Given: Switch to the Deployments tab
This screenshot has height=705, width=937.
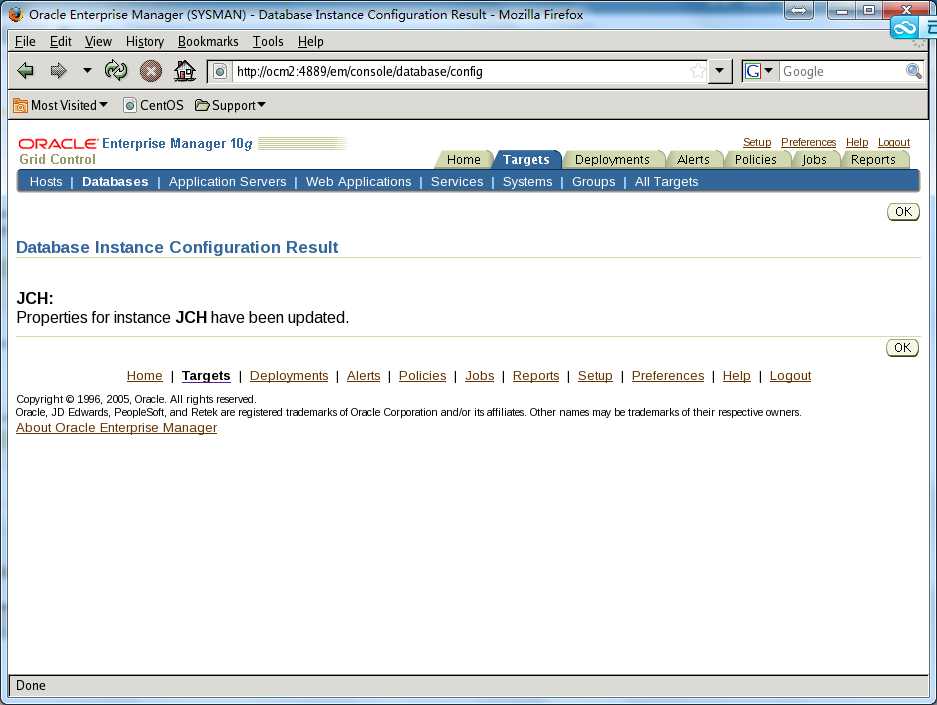Looking at the screenshot, I should (x=612, y=160).
